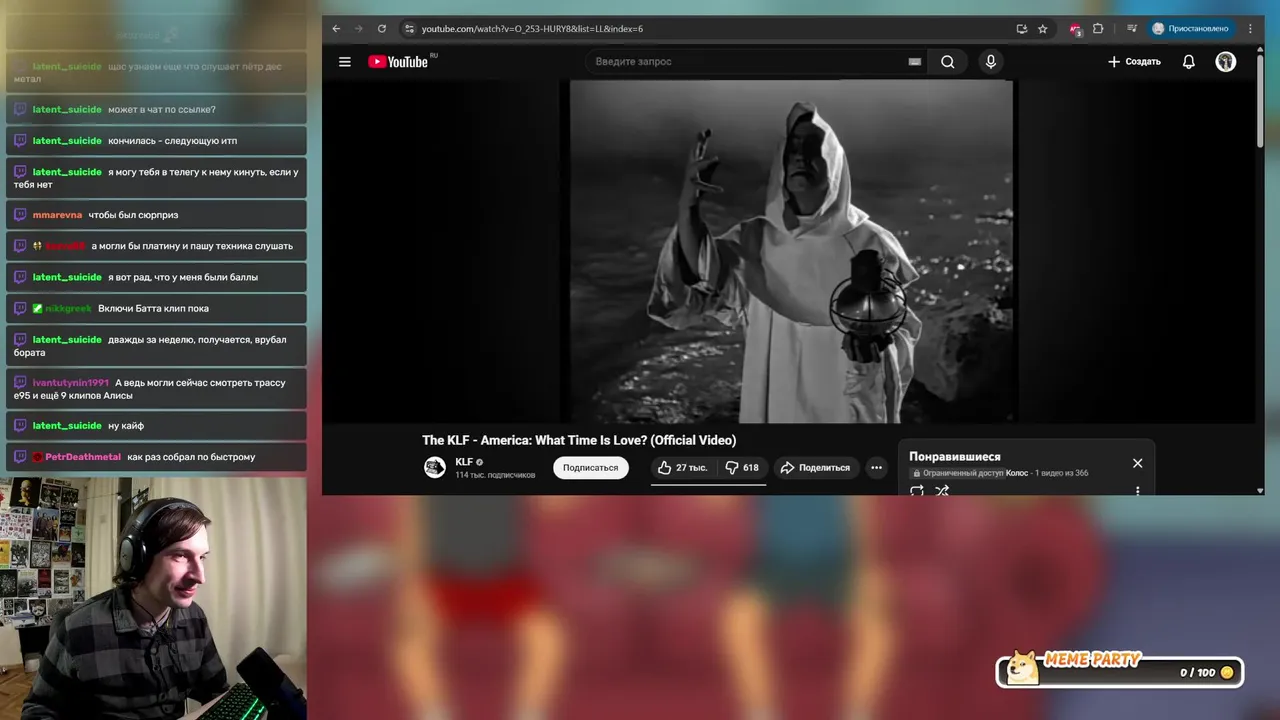Click the Понравившиеся playlist title
The height and width of the screenshot is (720, 1280).
(955, 457)
